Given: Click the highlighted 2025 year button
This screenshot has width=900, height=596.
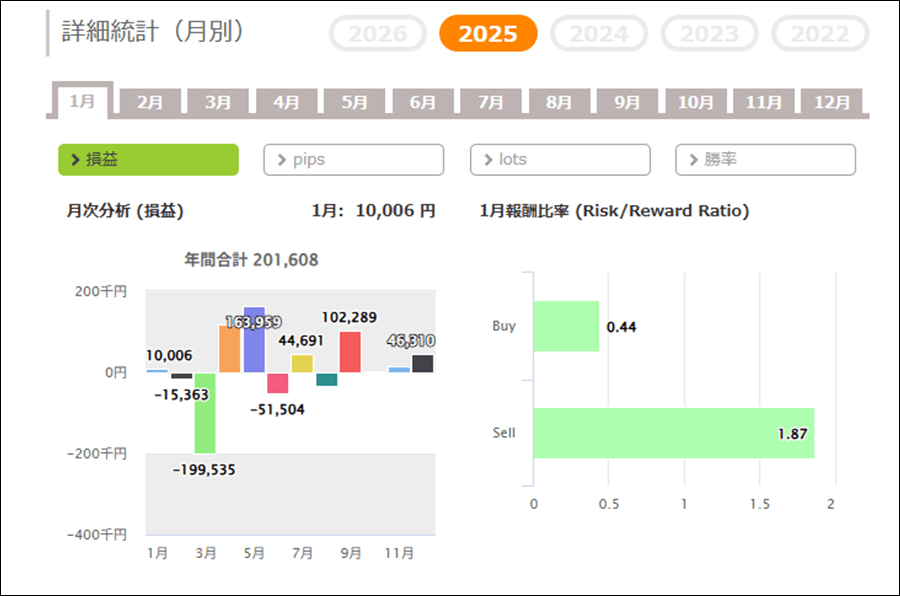Looking at the screenshot, I should pyautogui.click(x=488, y=34).
